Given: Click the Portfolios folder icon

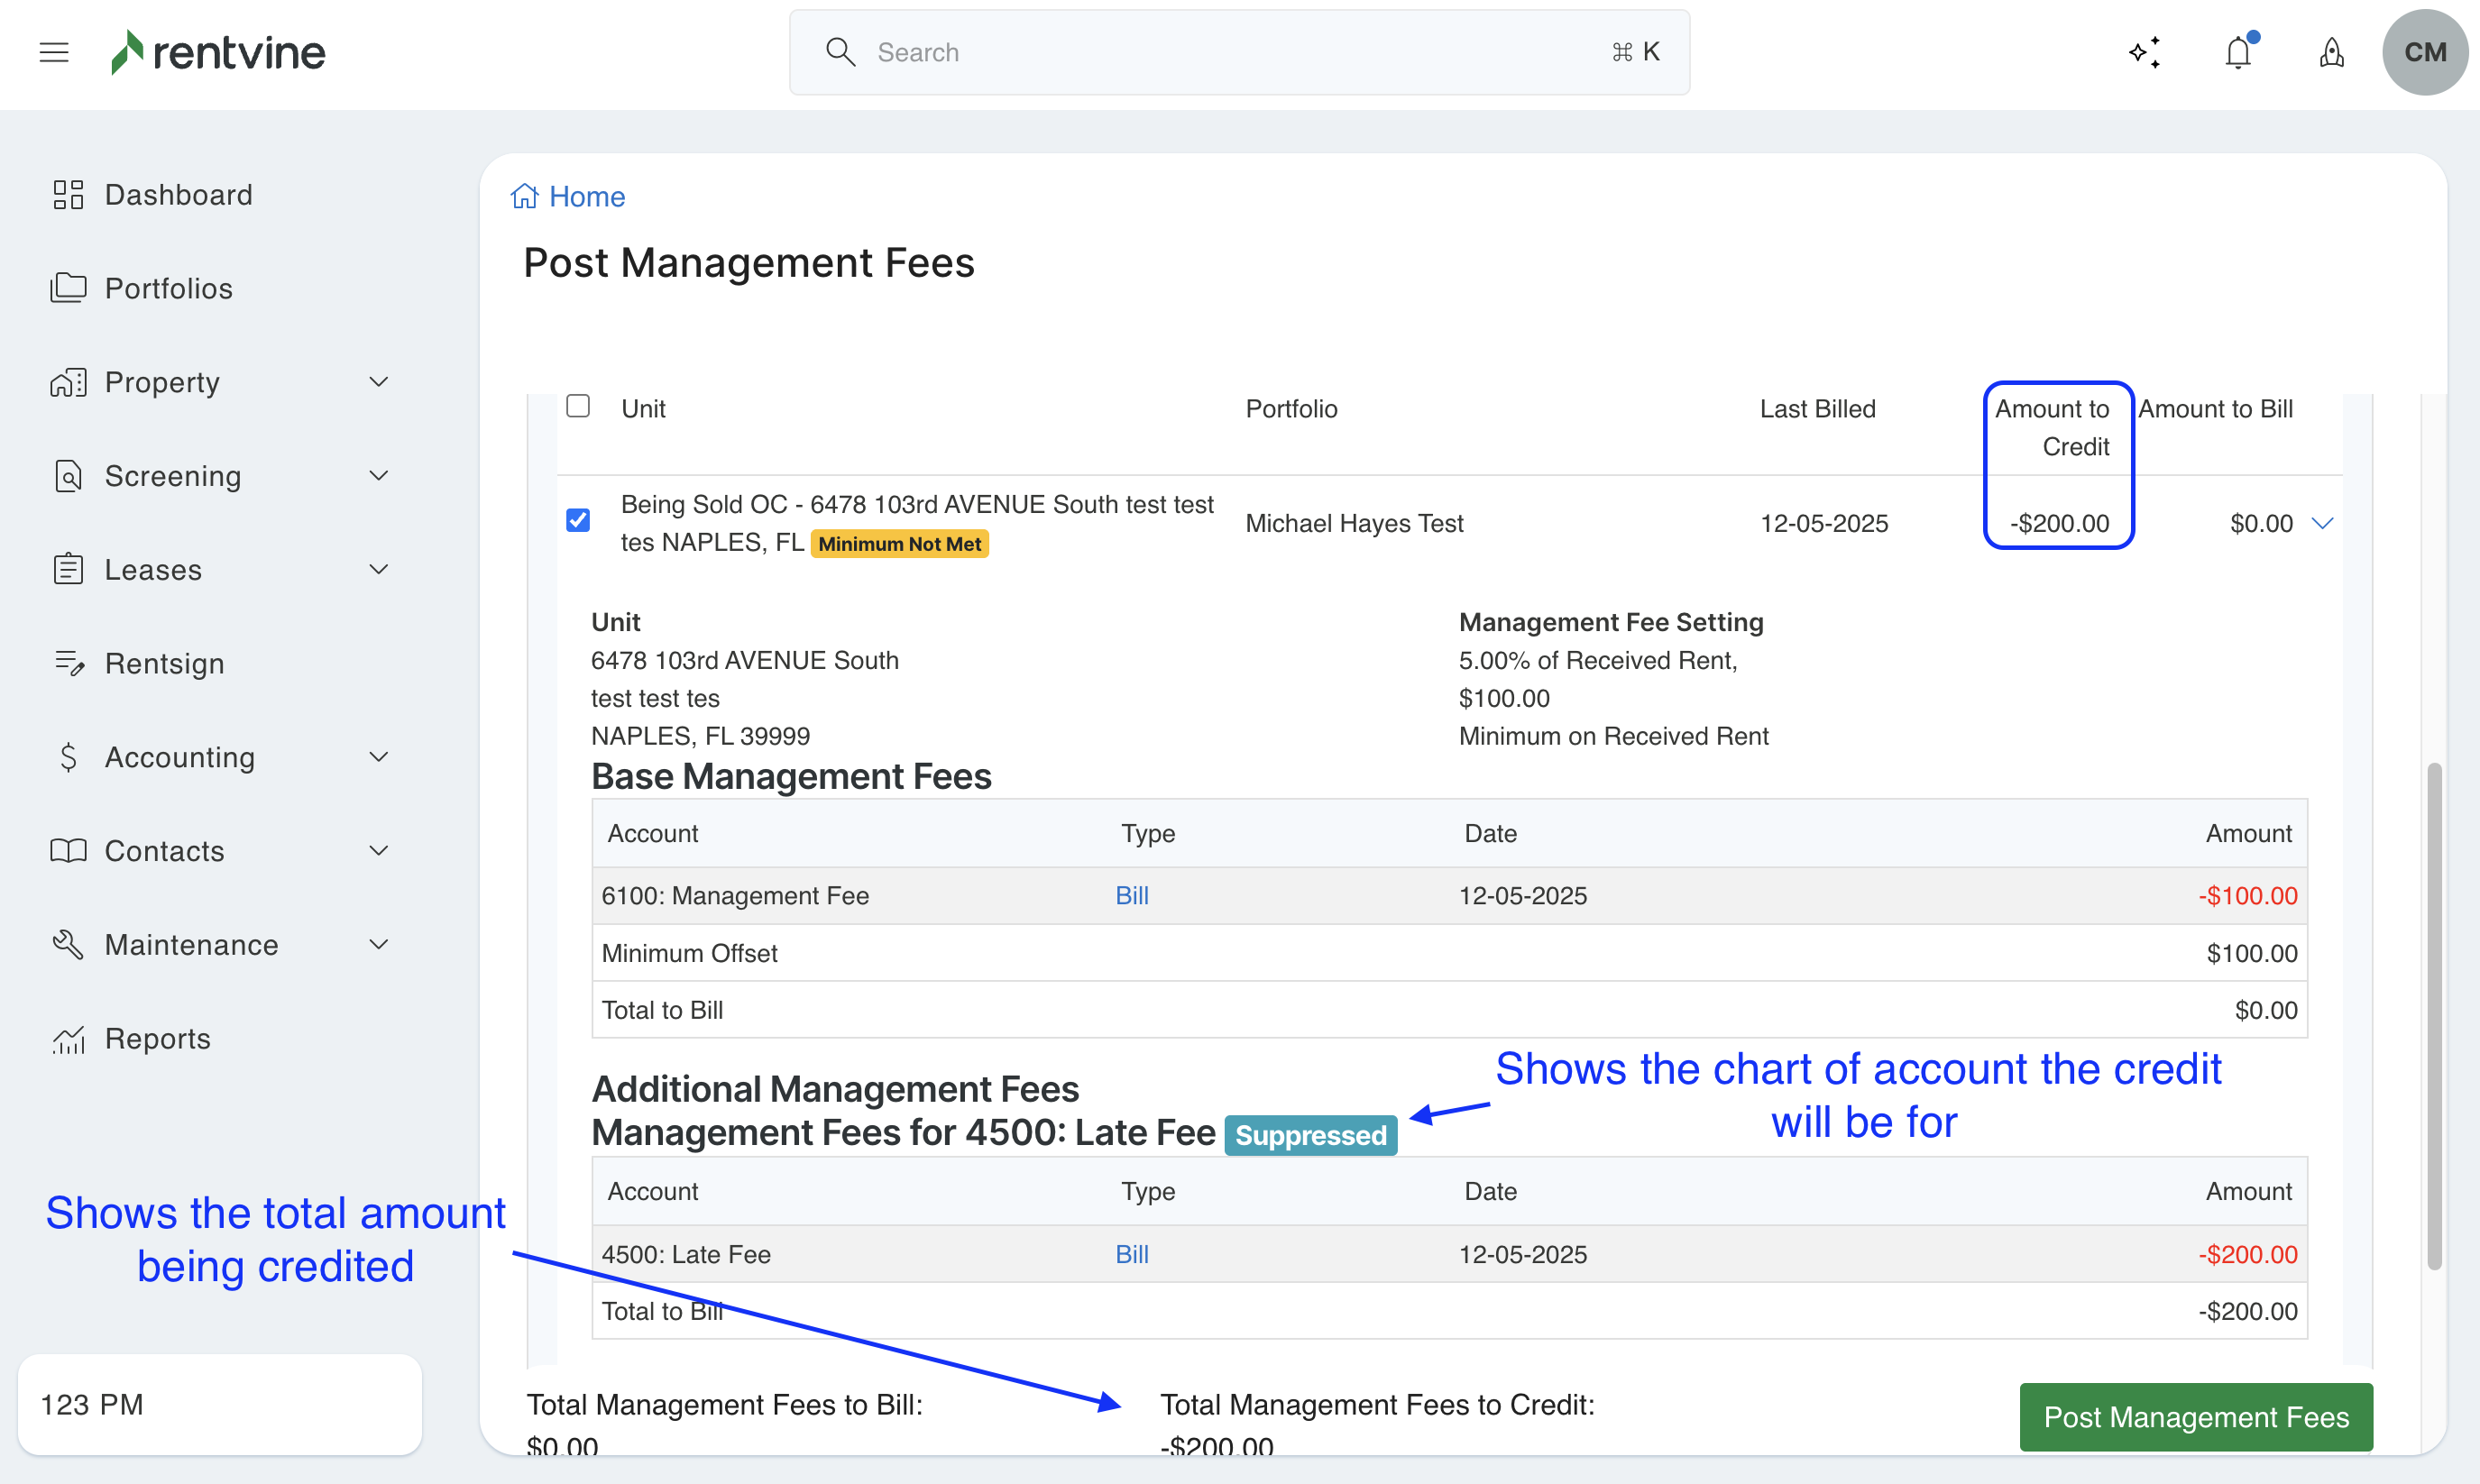Looking at the screenshot, I should (68, 288).
